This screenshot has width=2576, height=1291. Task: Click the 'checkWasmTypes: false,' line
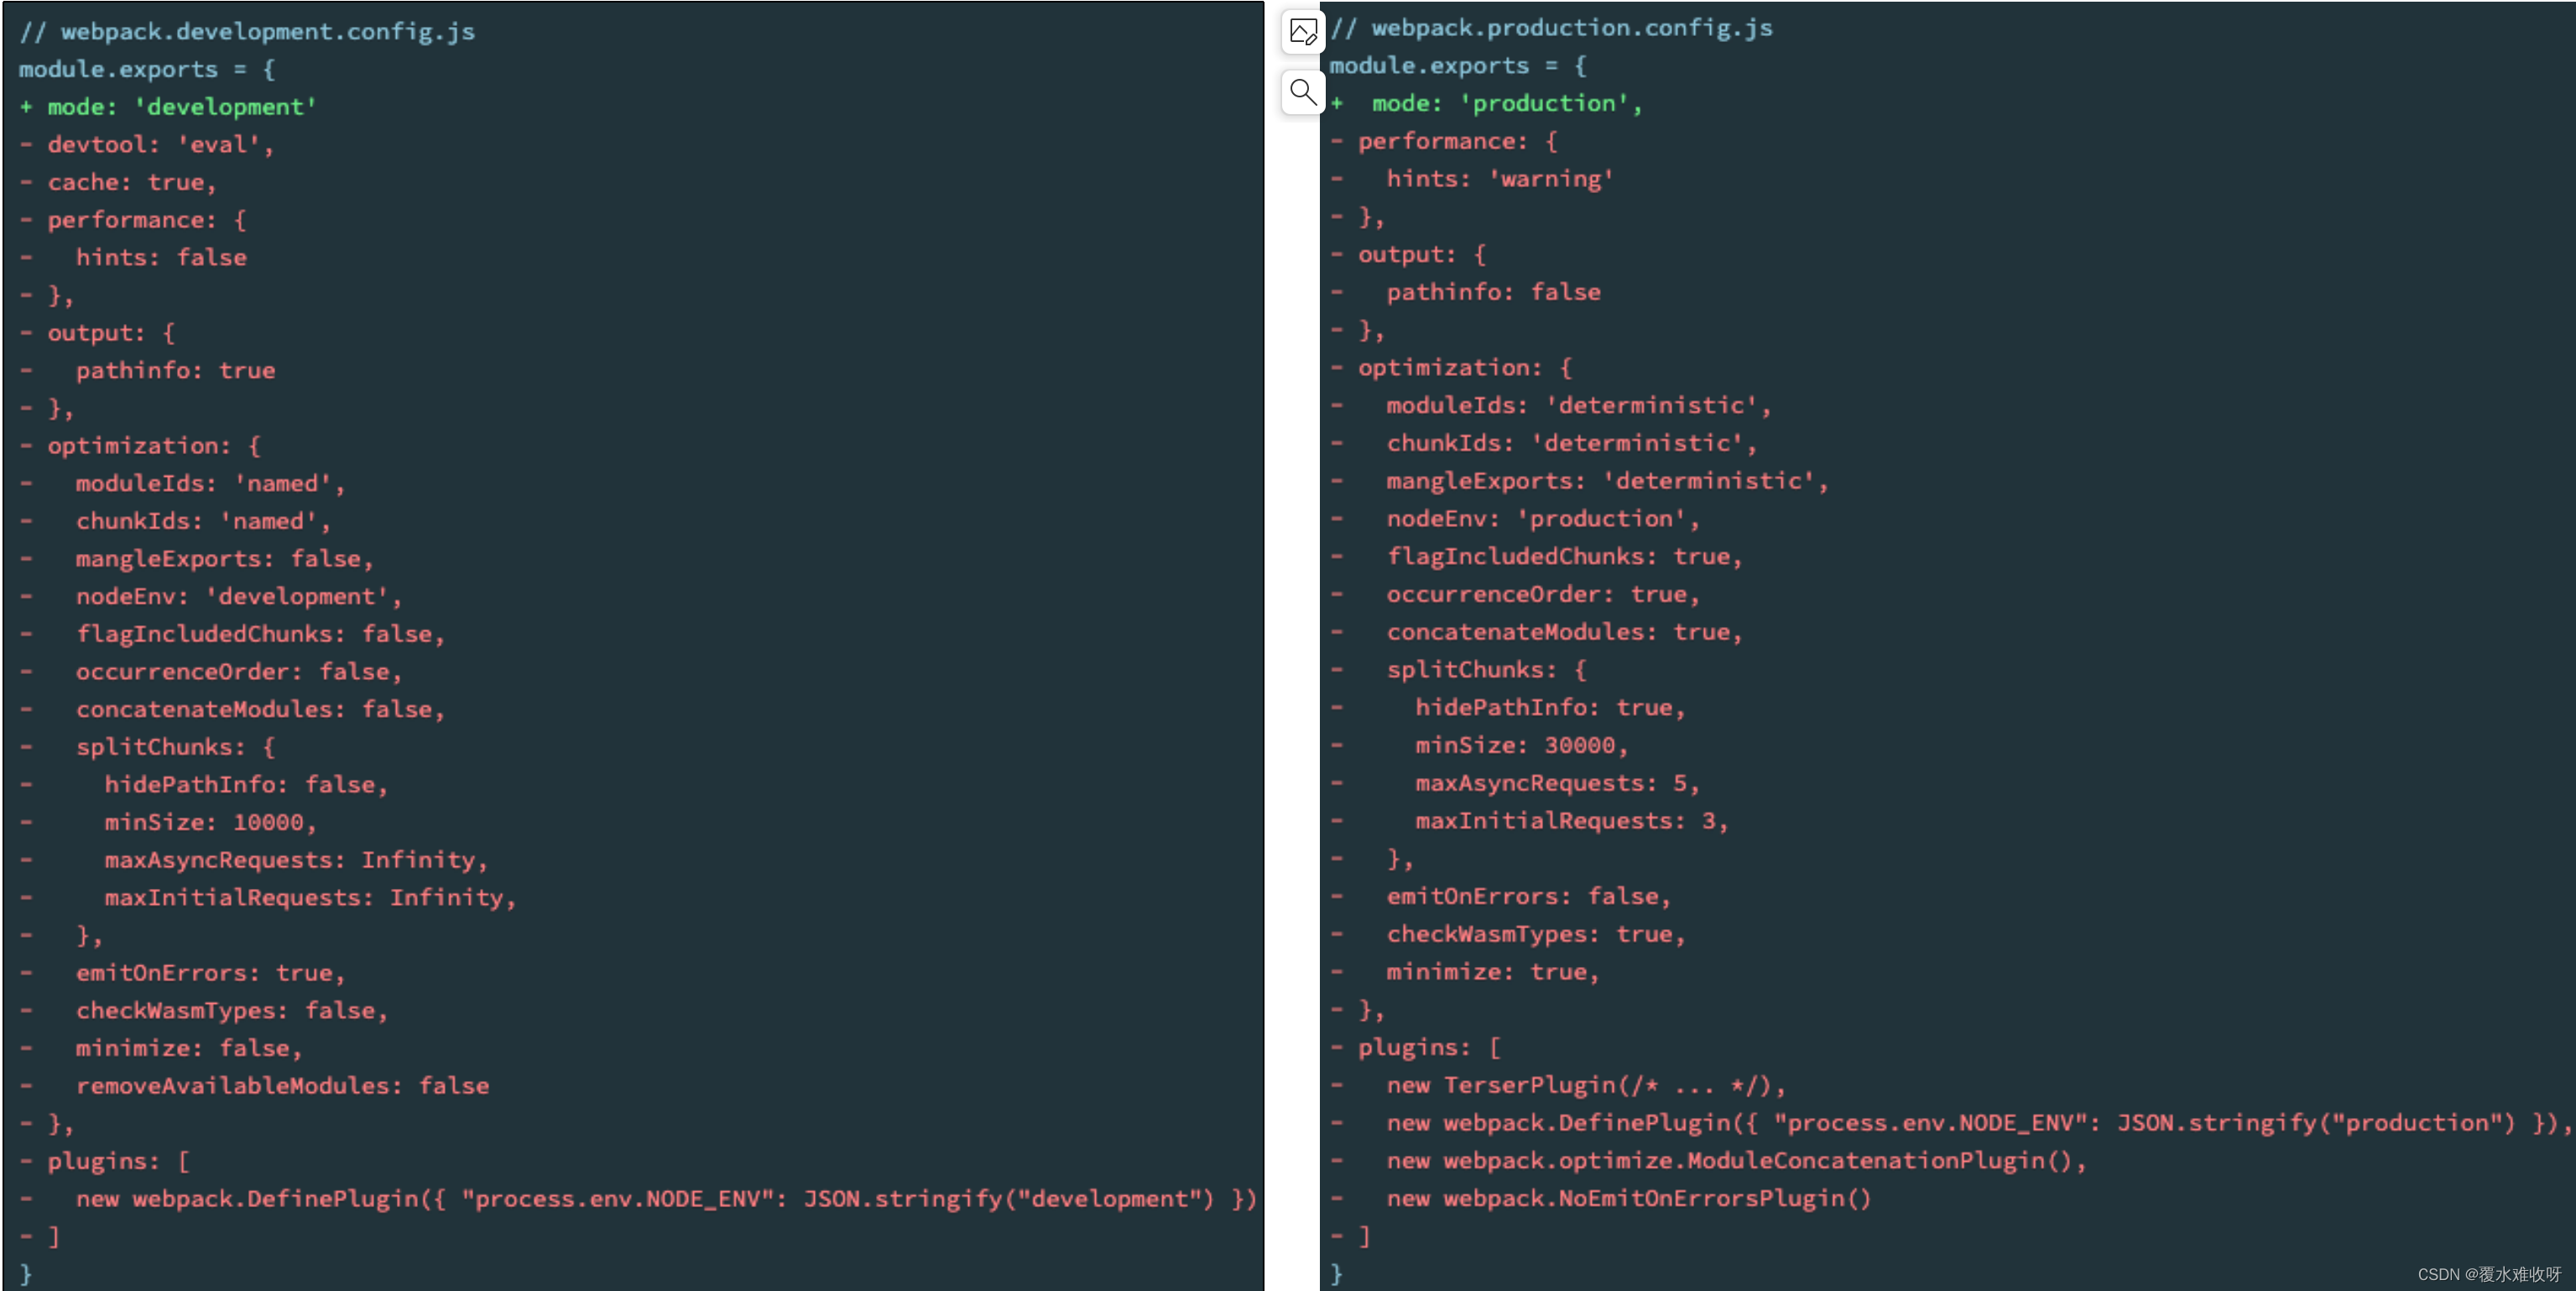point(231,1011)
